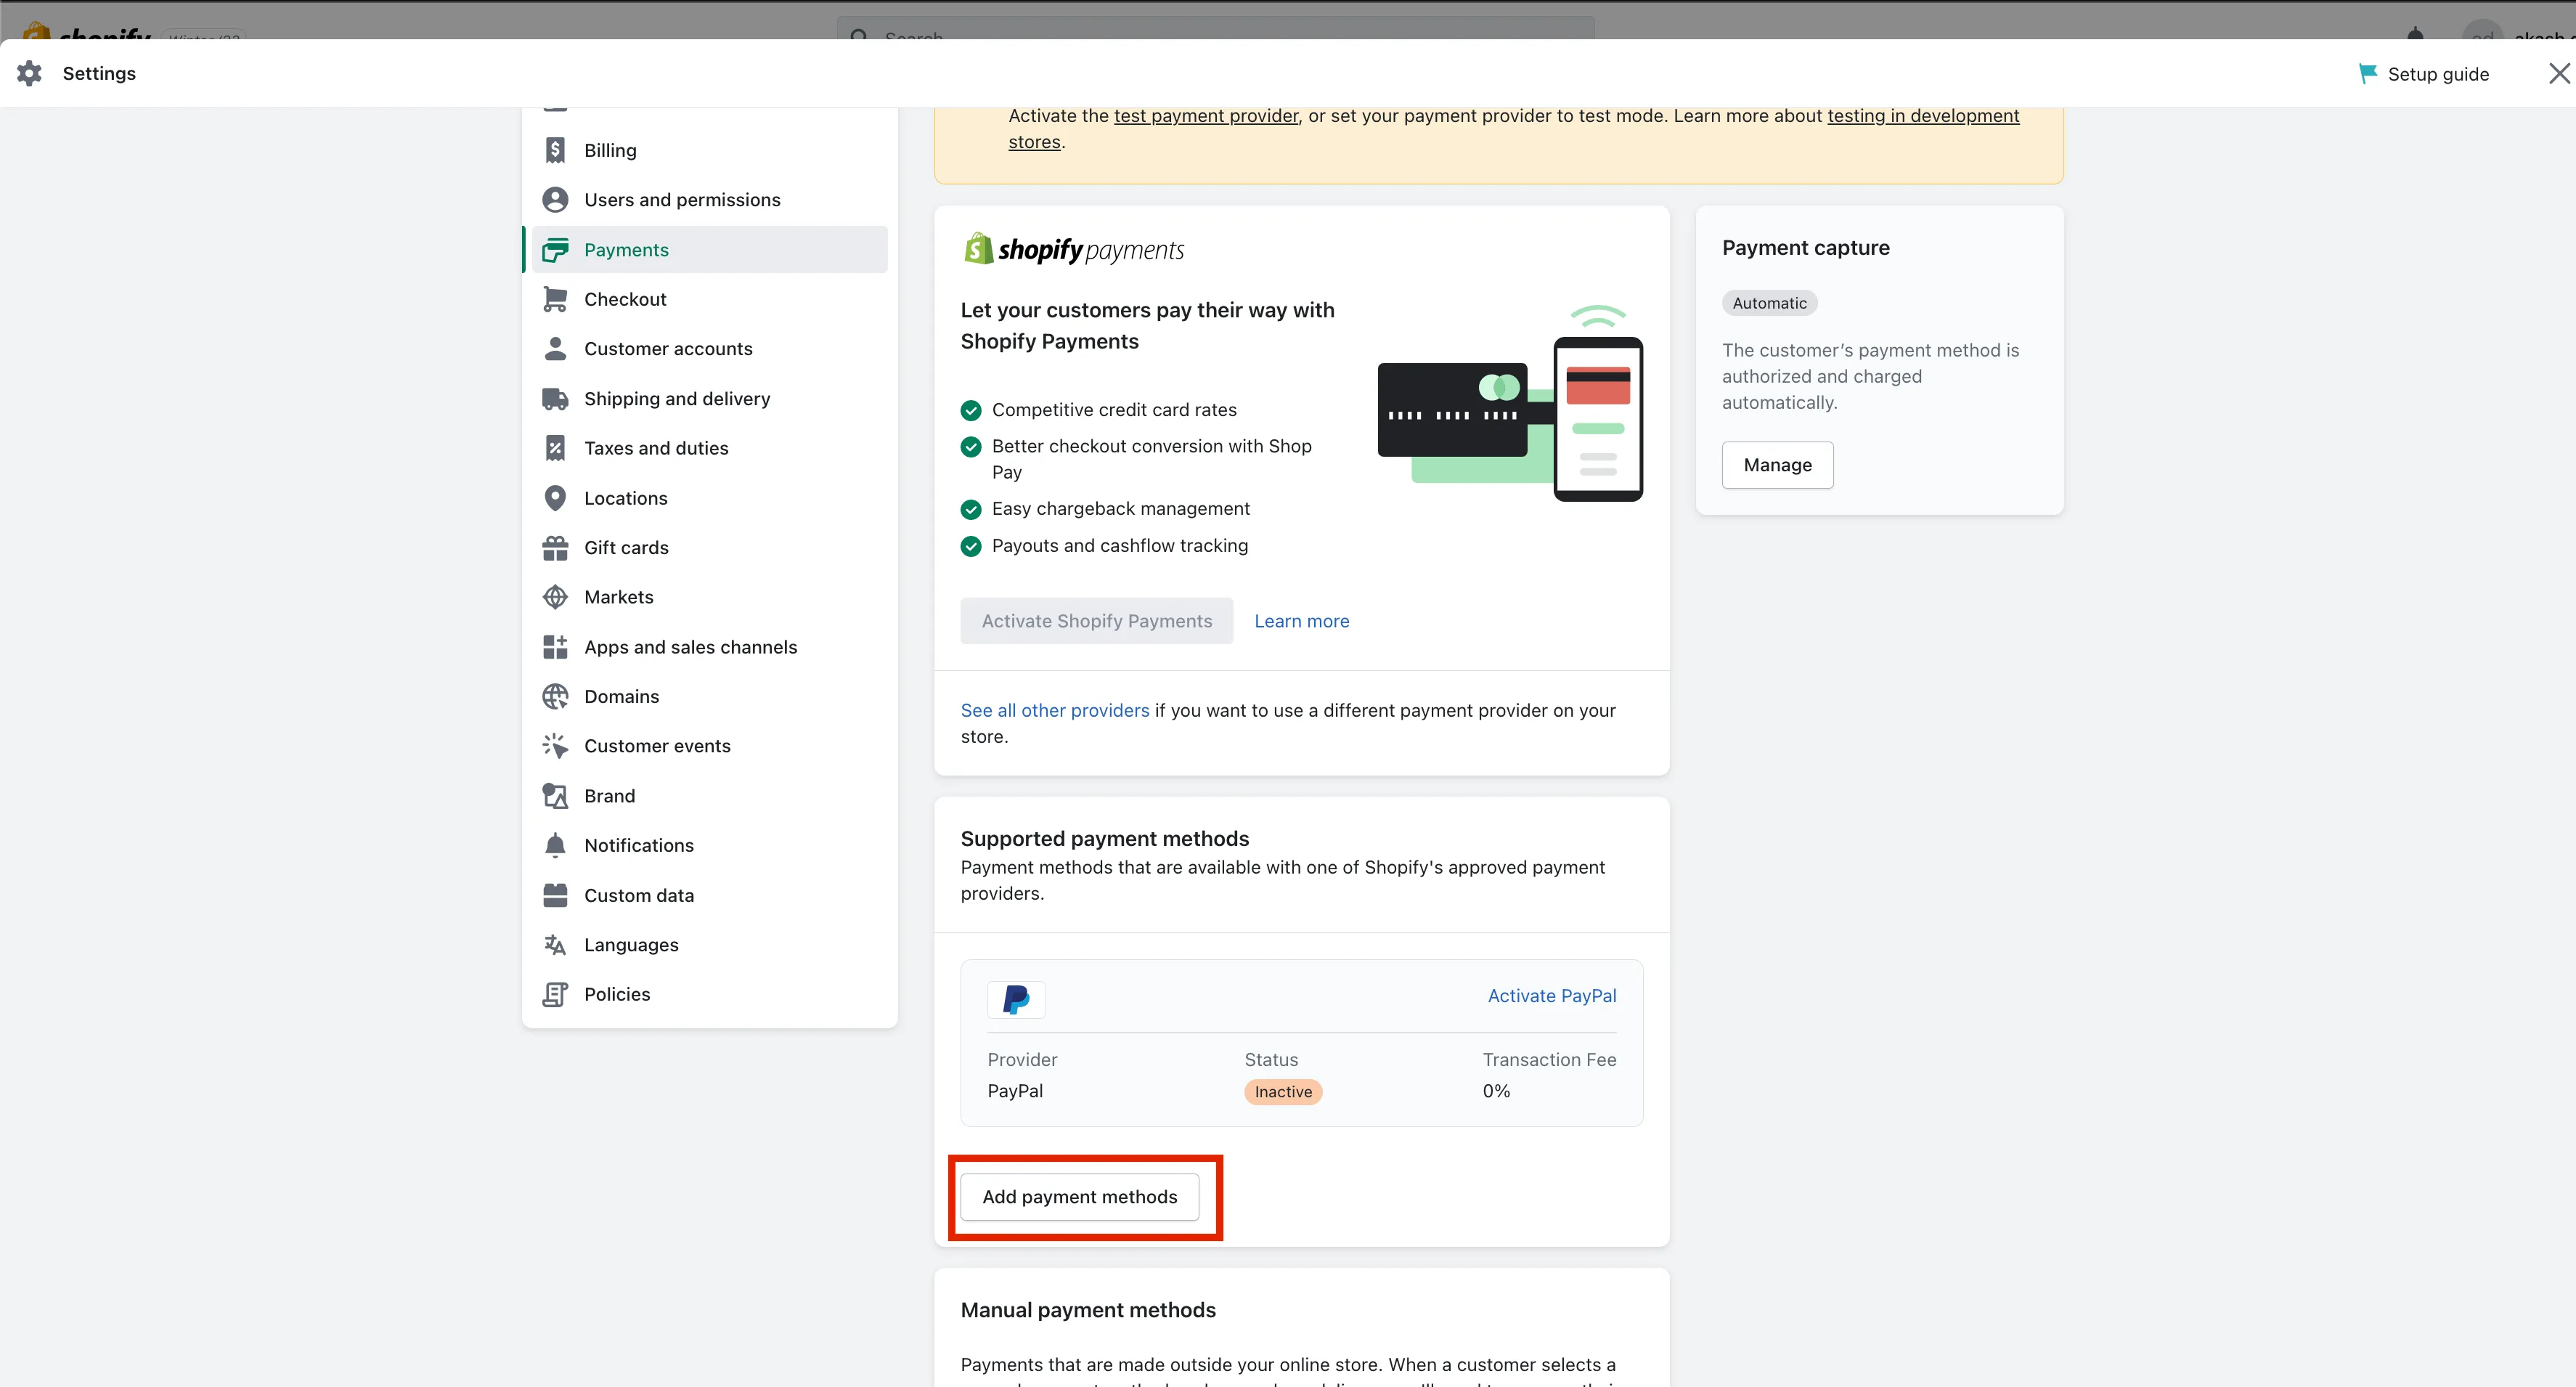
Task: Open Checkout settings
Action: point(709,299)
